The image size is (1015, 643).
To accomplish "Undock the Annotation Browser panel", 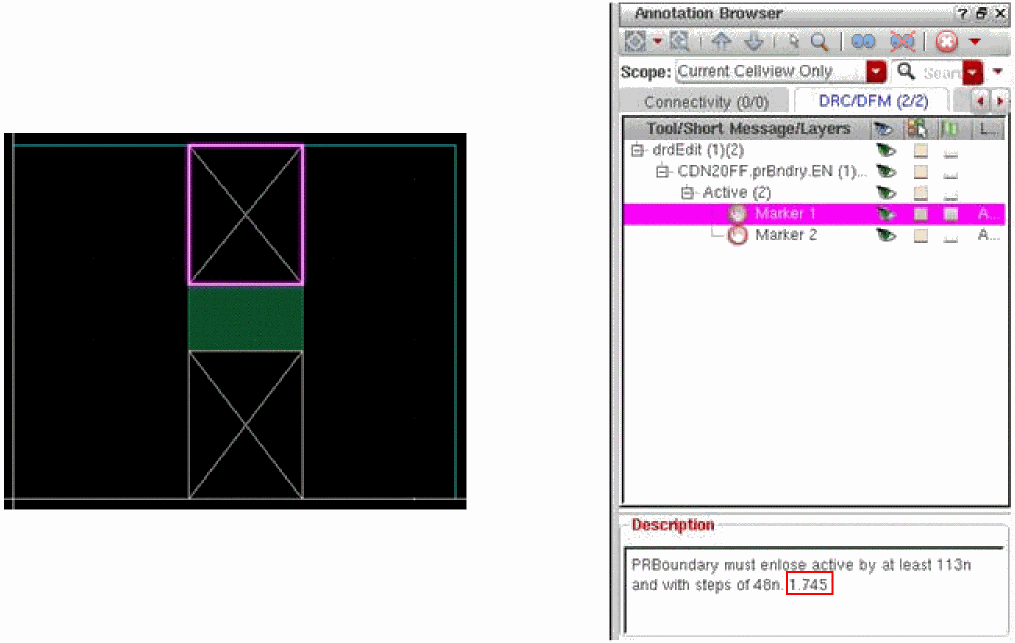I will tap(981, 14).
